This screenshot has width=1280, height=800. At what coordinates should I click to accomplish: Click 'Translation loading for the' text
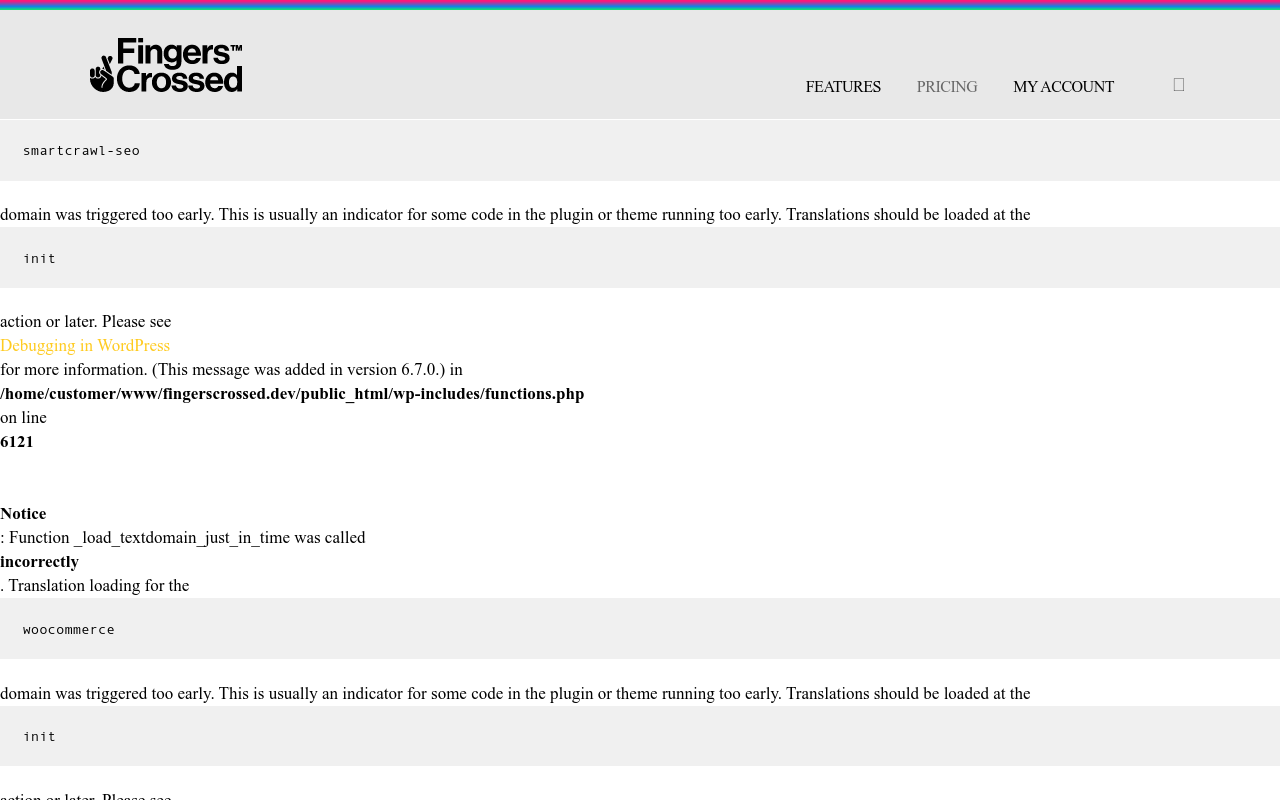[99, 586]
